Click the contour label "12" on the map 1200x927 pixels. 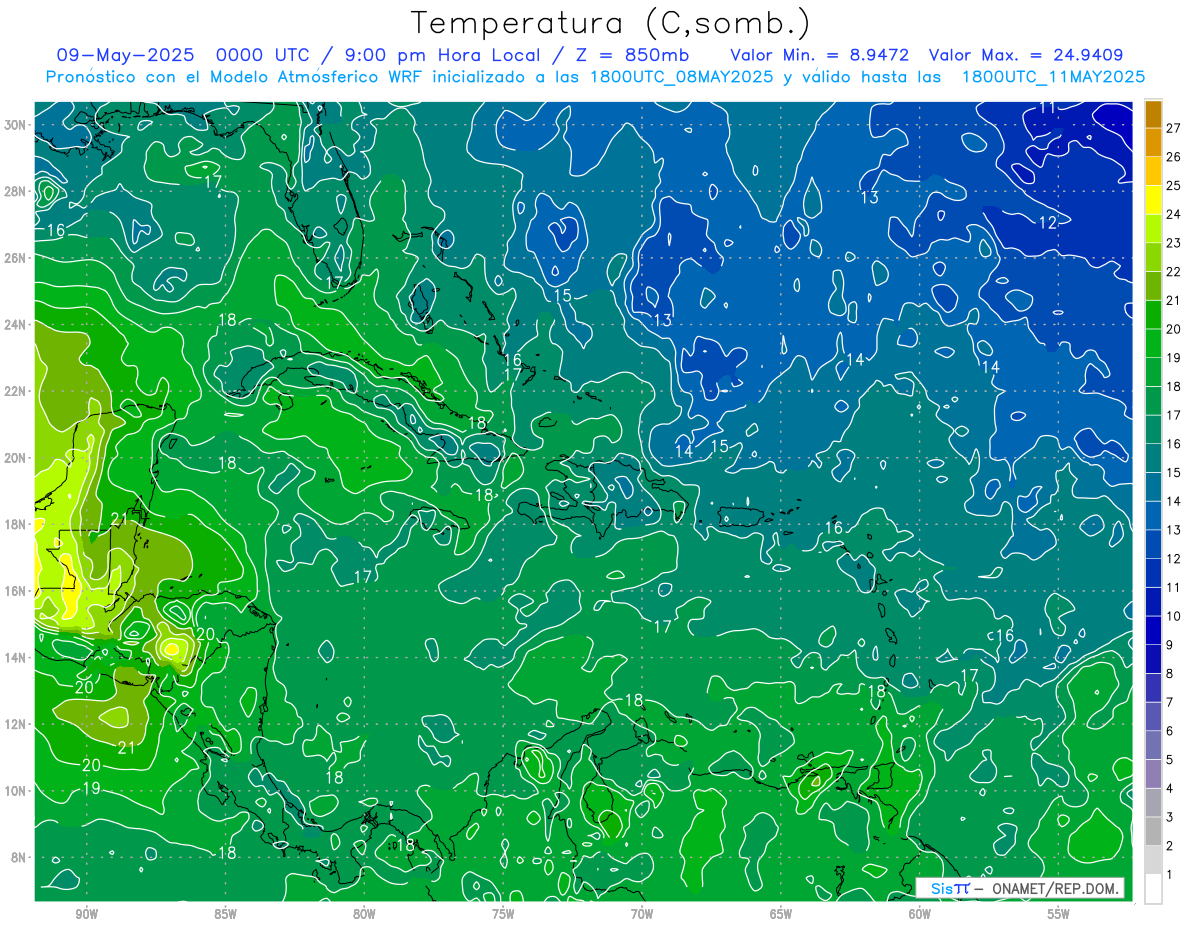coord(1048,223)
